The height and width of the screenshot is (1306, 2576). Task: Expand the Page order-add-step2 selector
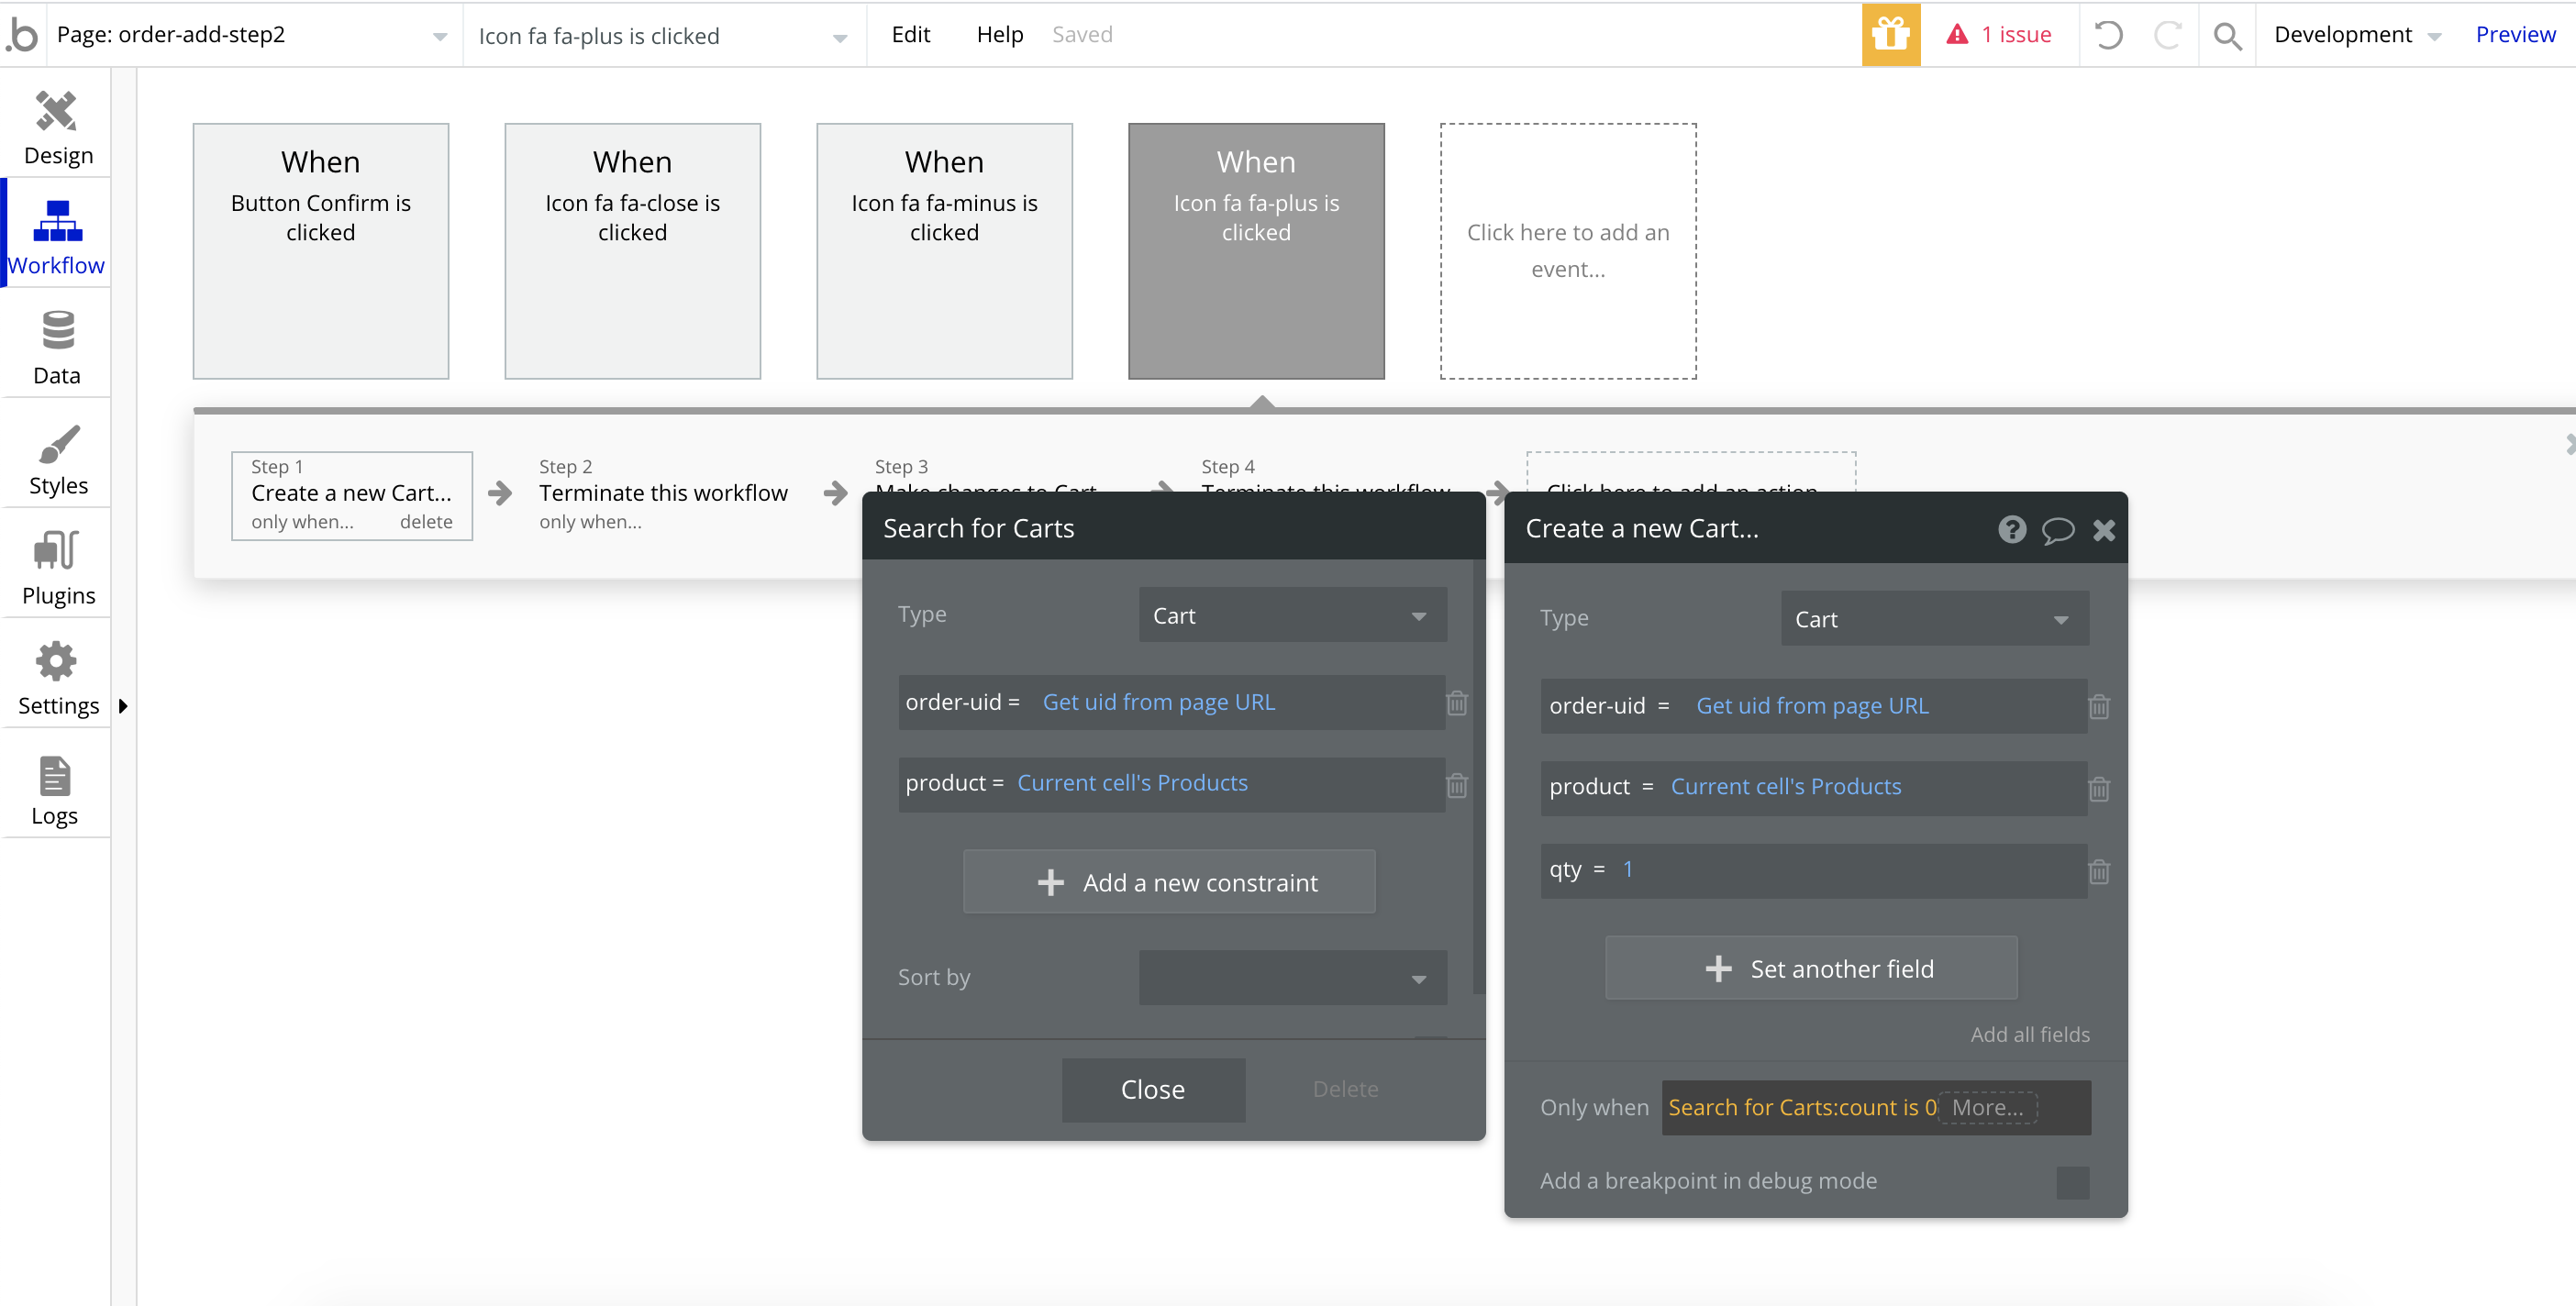[251, 35]
